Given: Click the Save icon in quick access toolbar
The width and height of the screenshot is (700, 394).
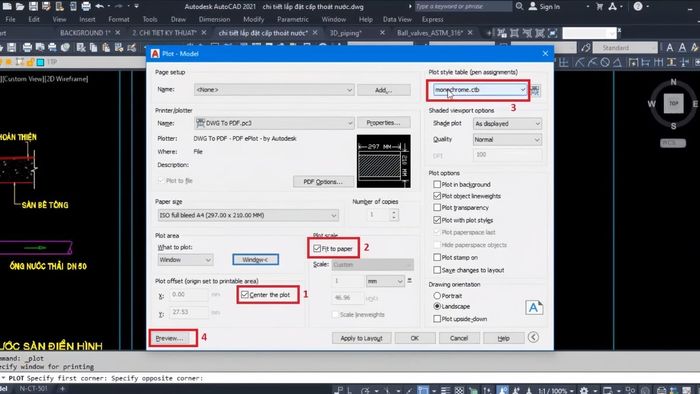Looking at the screenshot, I should [x=33, y=6].
